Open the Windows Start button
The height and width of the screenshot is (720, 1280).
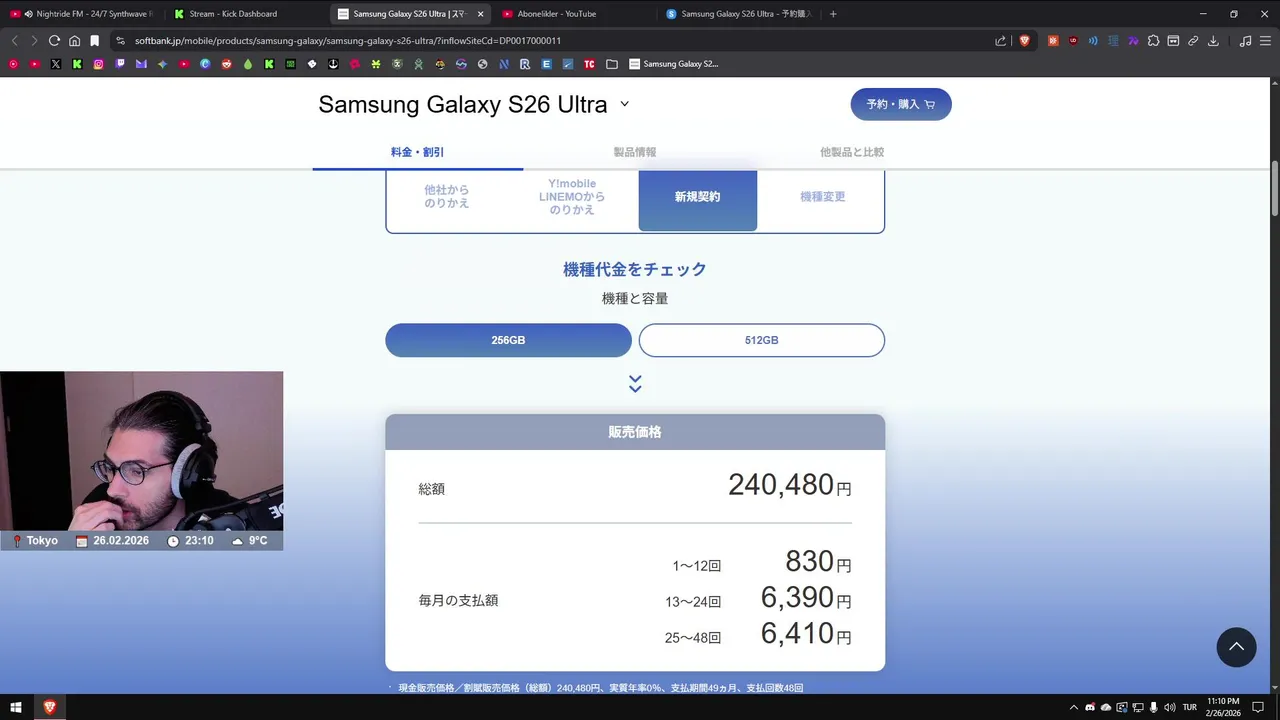point(16,707)
